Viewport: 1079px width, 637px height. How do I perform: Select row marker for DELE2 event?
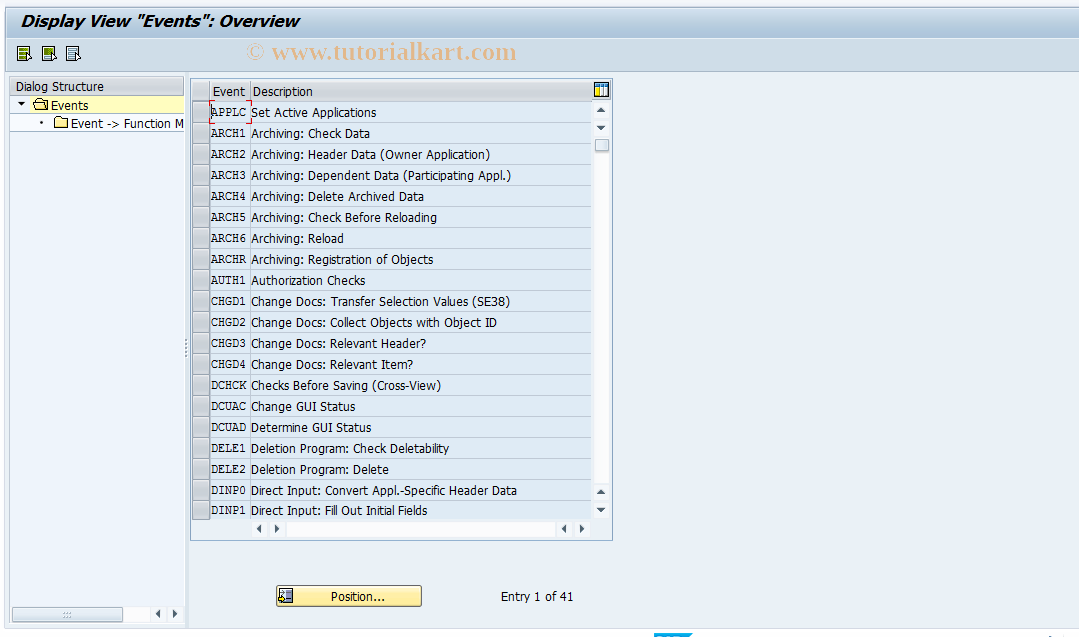pyautogui.click(x=200, y=468)
